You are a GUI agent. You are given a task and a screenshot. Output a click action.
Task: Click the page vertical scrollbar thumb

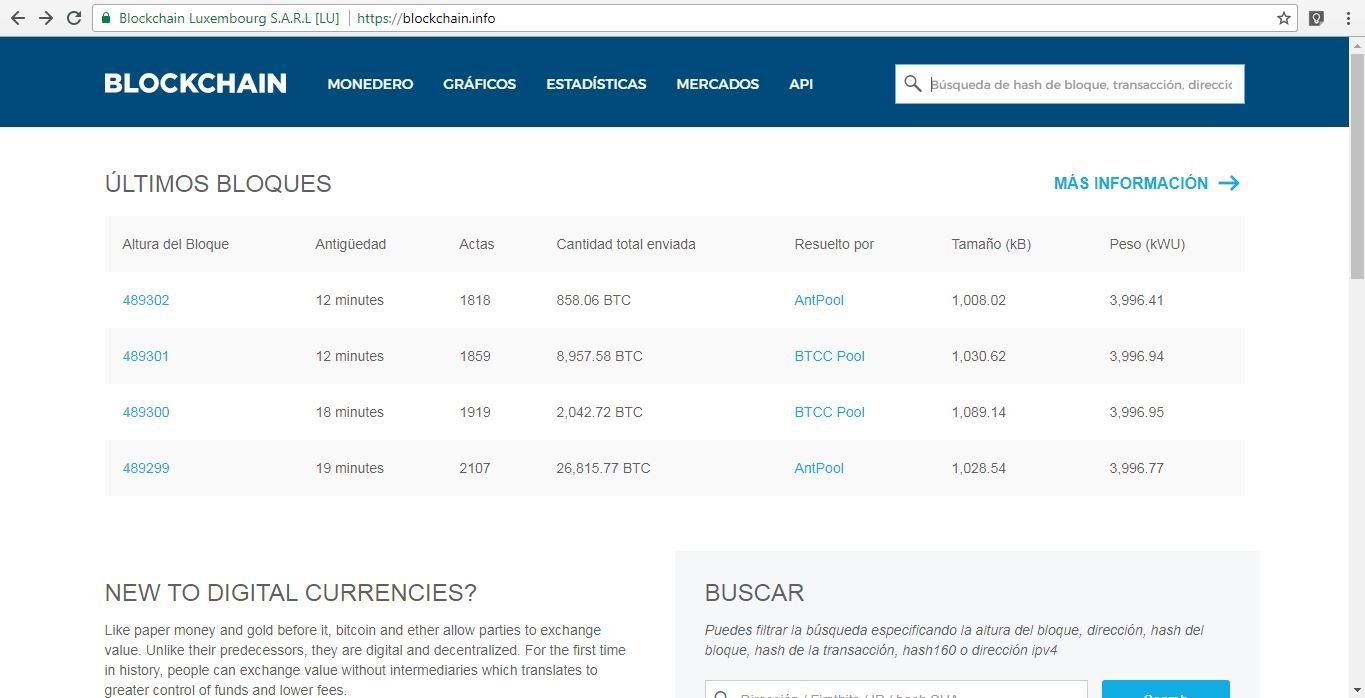(1357, 165)
